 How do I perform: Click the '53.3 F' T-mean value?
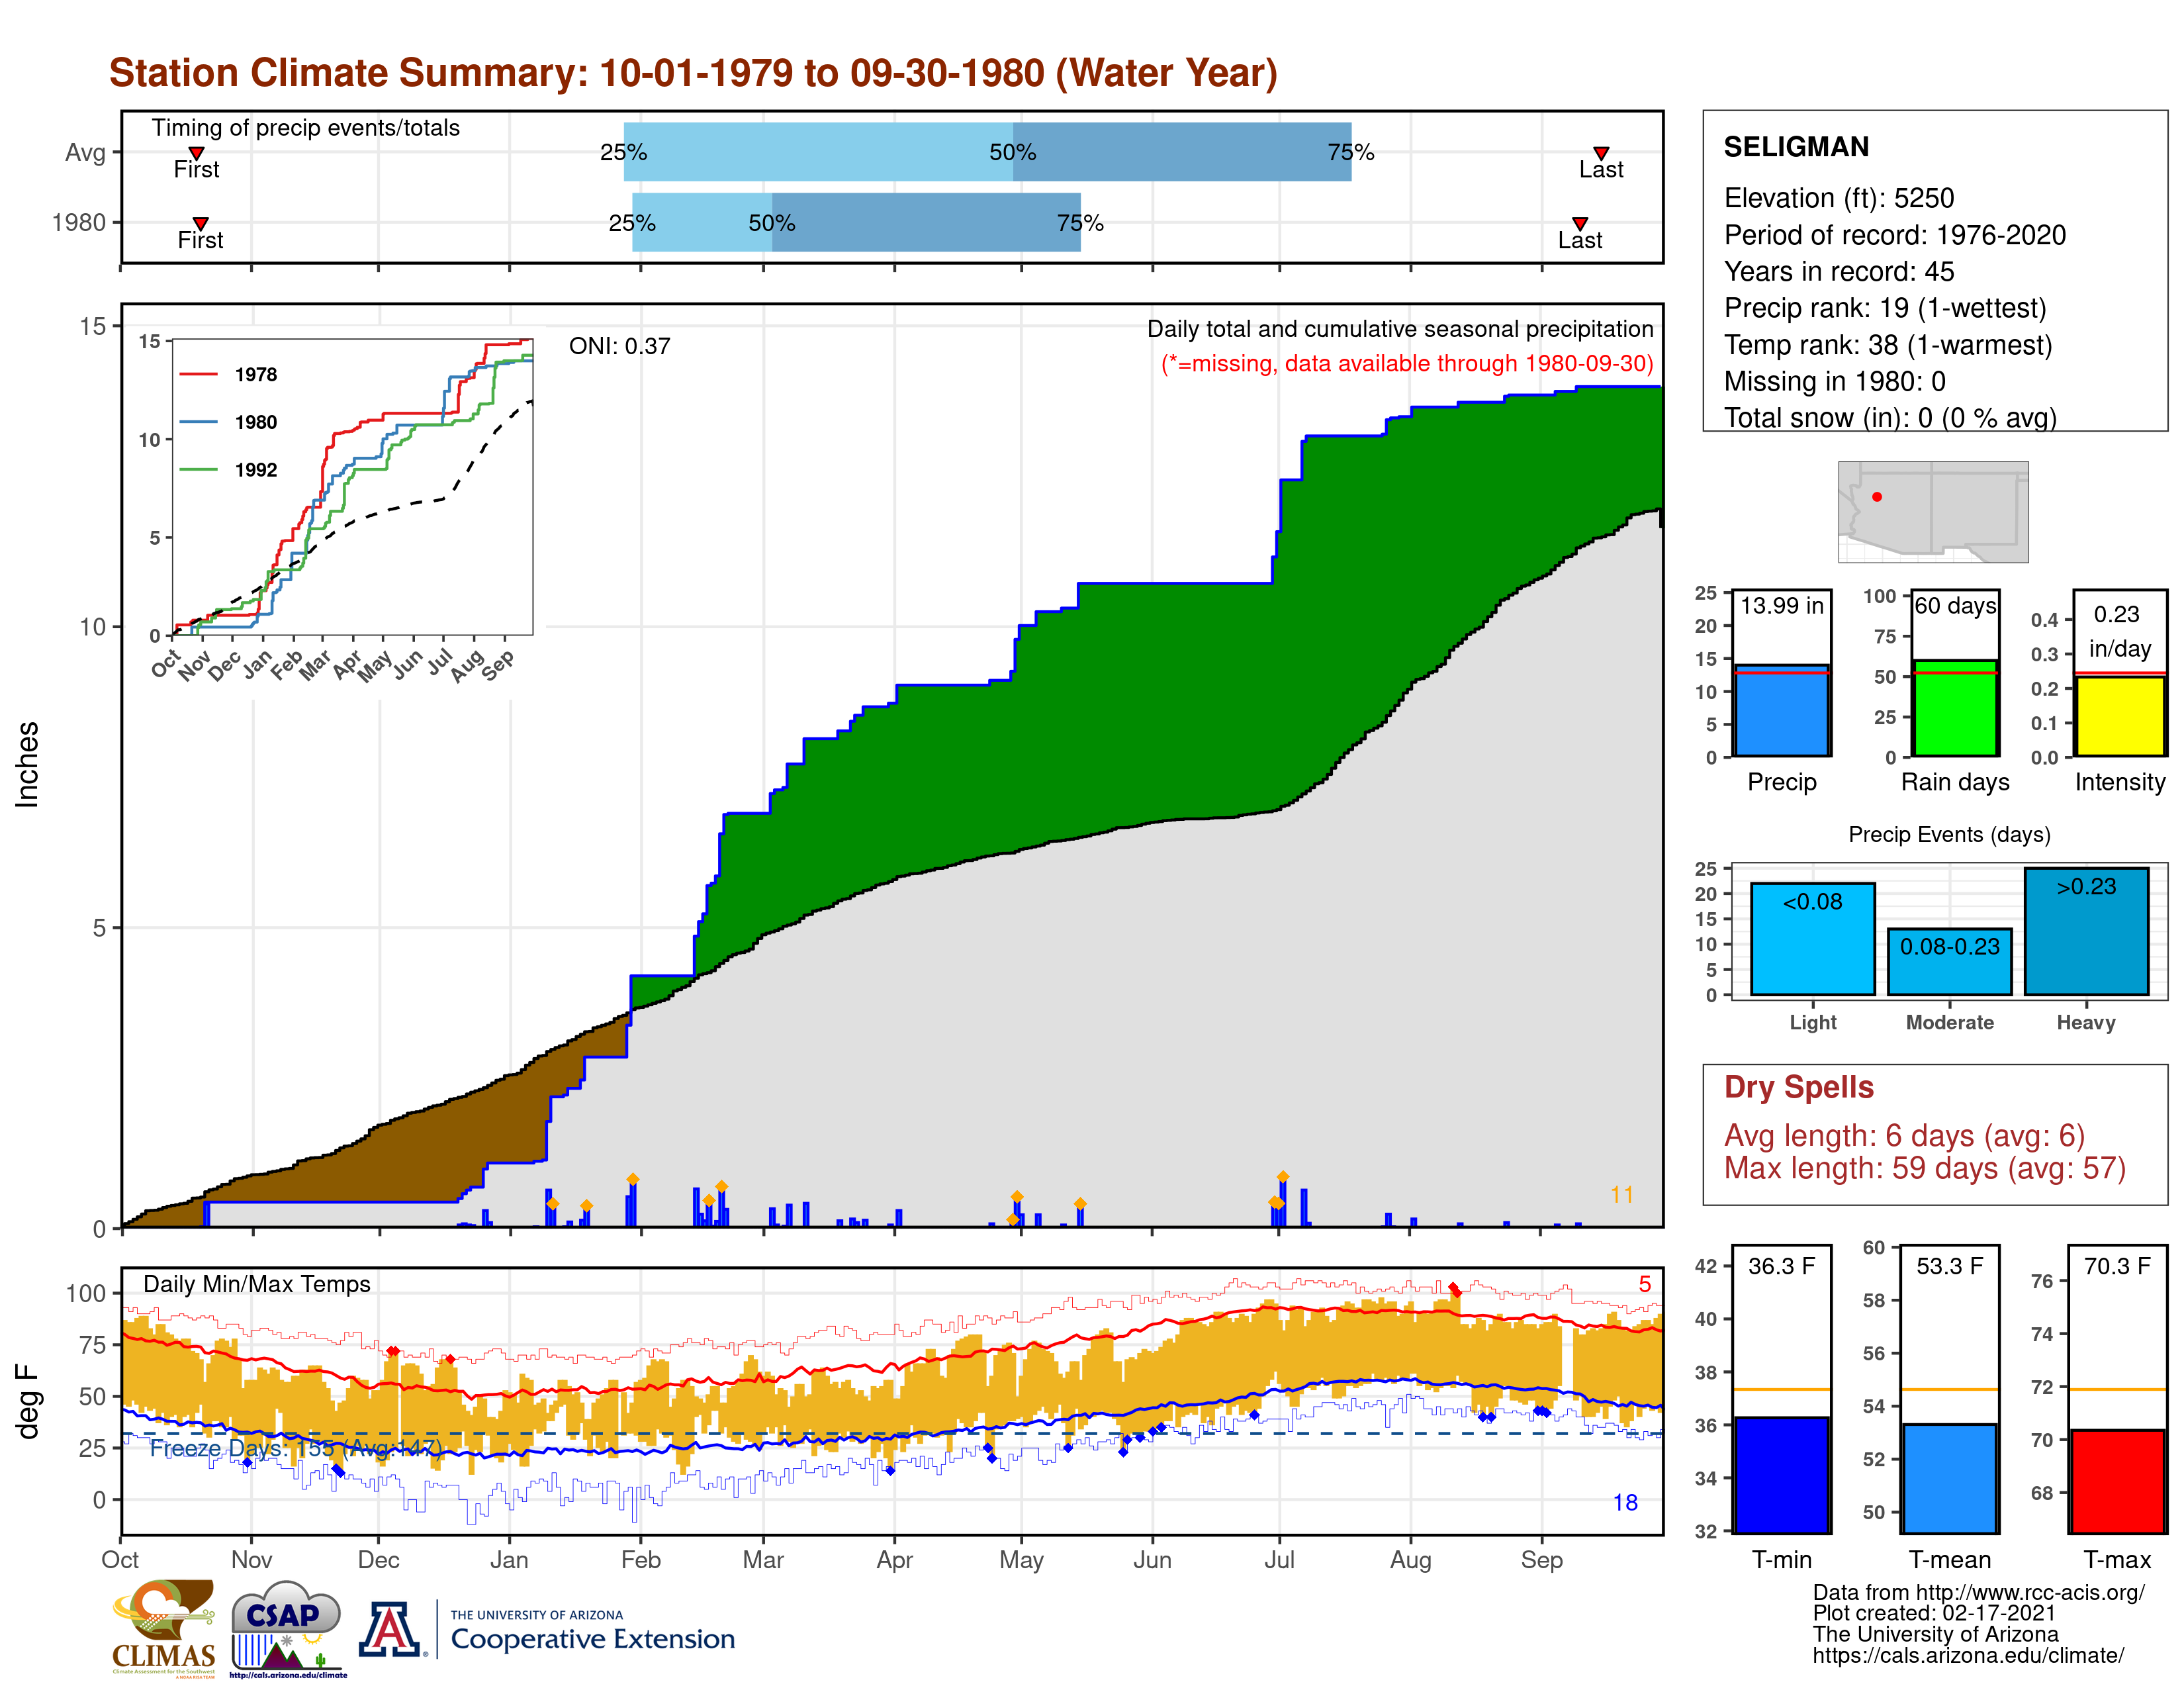(x=1949, y=1266)
